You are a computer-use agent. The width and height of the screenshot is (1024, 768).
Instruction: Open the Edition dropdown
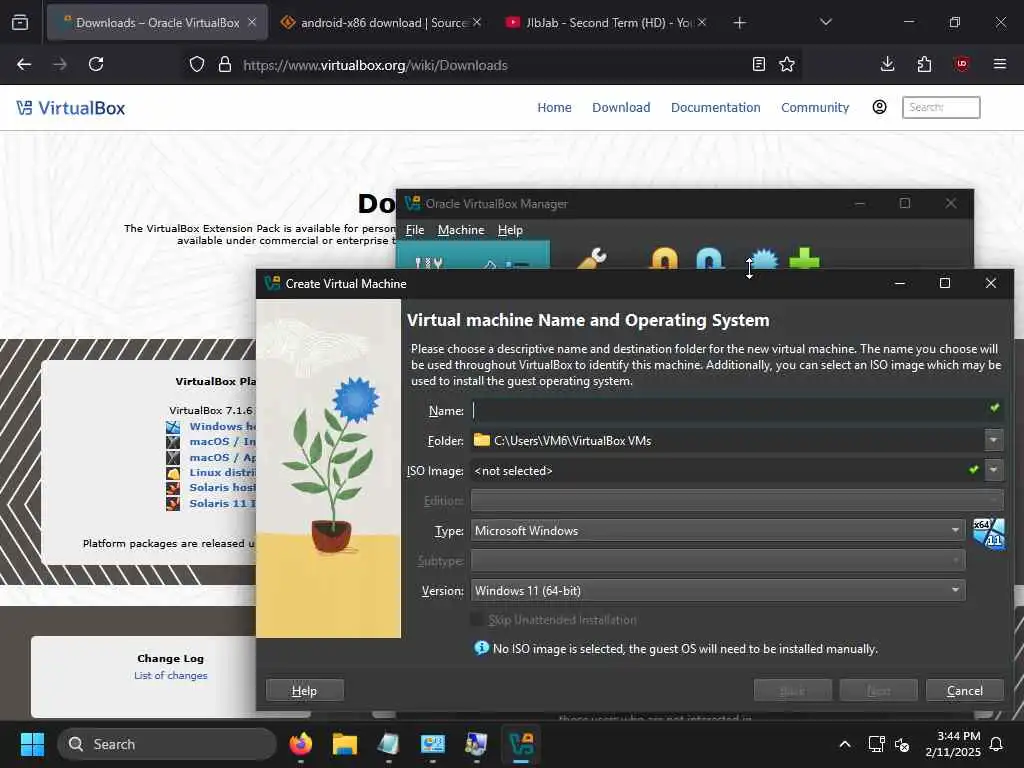(x=737, y=500)
